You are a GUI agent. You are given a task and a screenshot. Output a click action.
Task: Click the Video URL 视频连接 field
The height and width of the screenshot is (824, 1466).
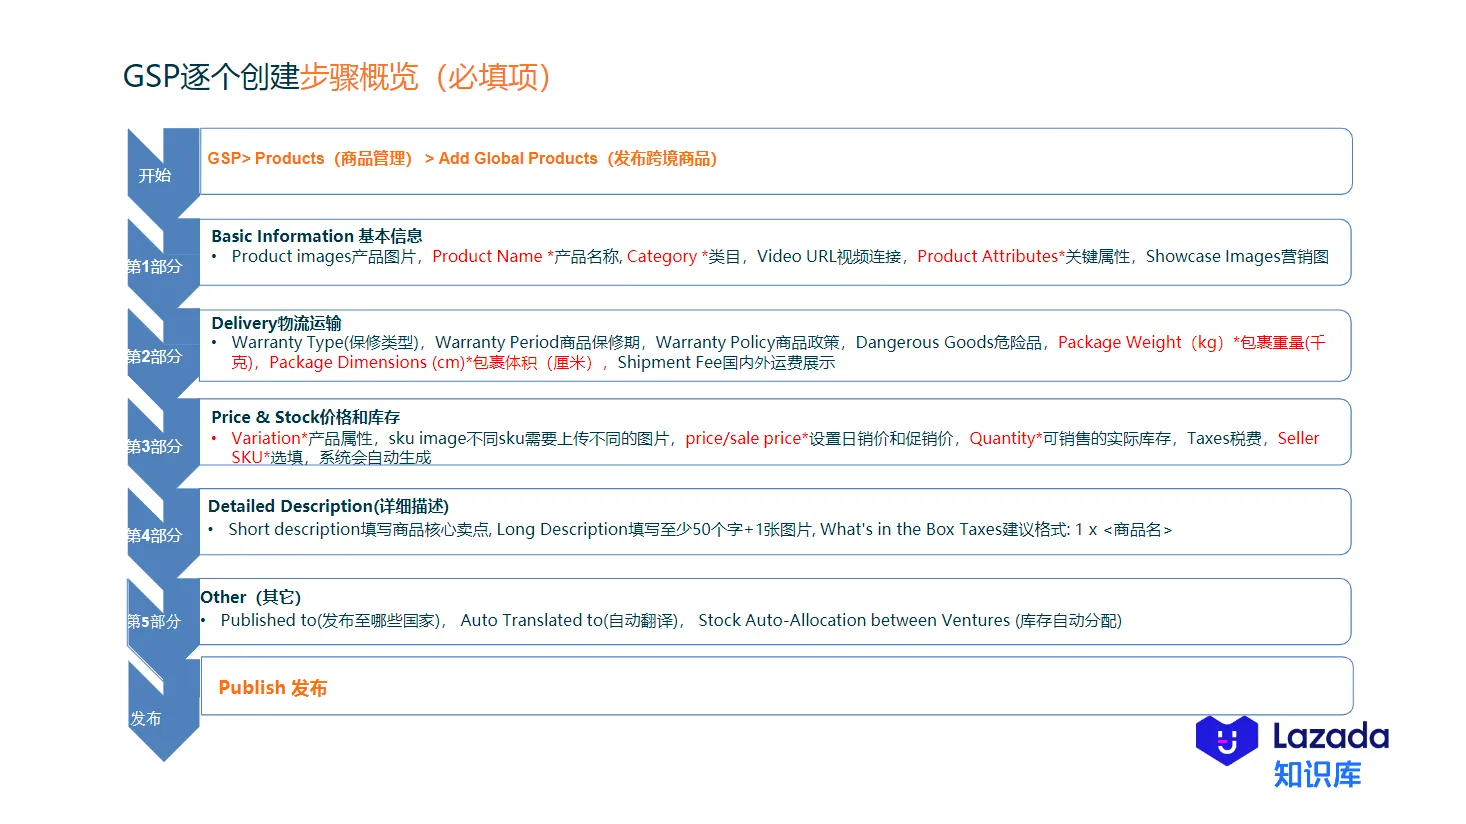click(834, 256)
